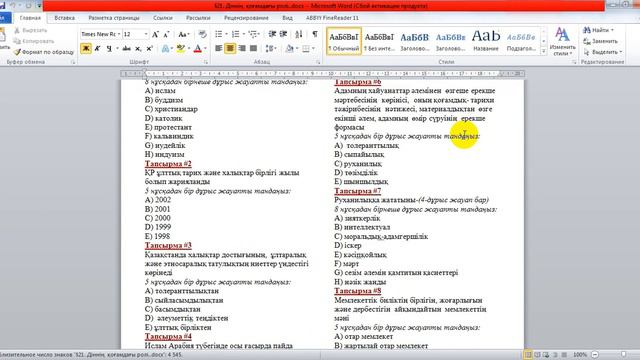
Task: Open shading fill color
Action: coord(289,49)
